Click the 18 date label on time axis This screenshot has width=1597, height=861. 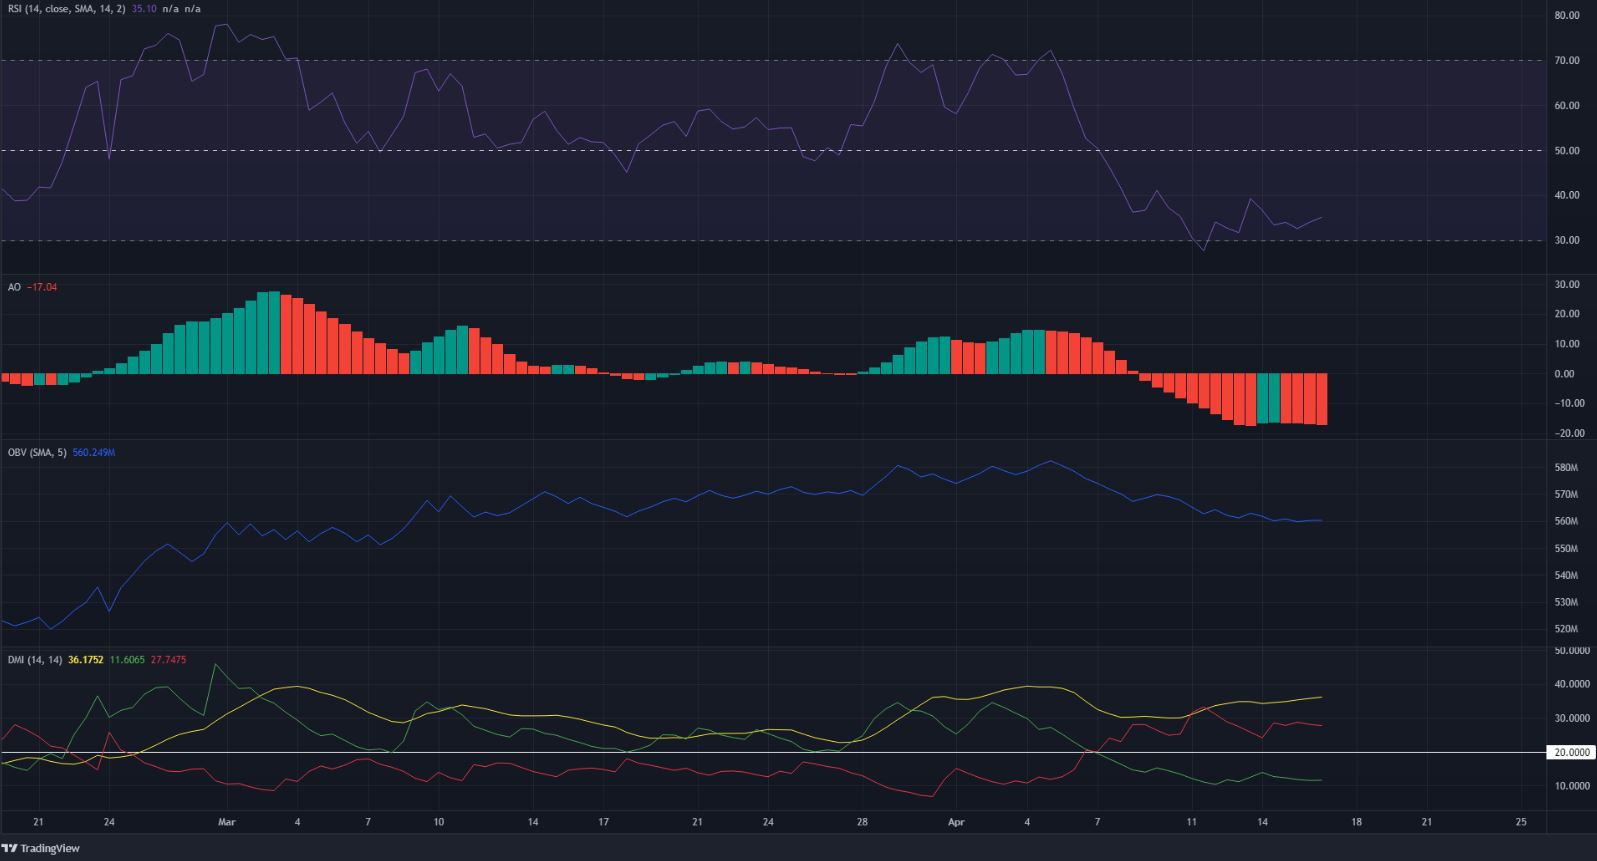(1356, 823)
